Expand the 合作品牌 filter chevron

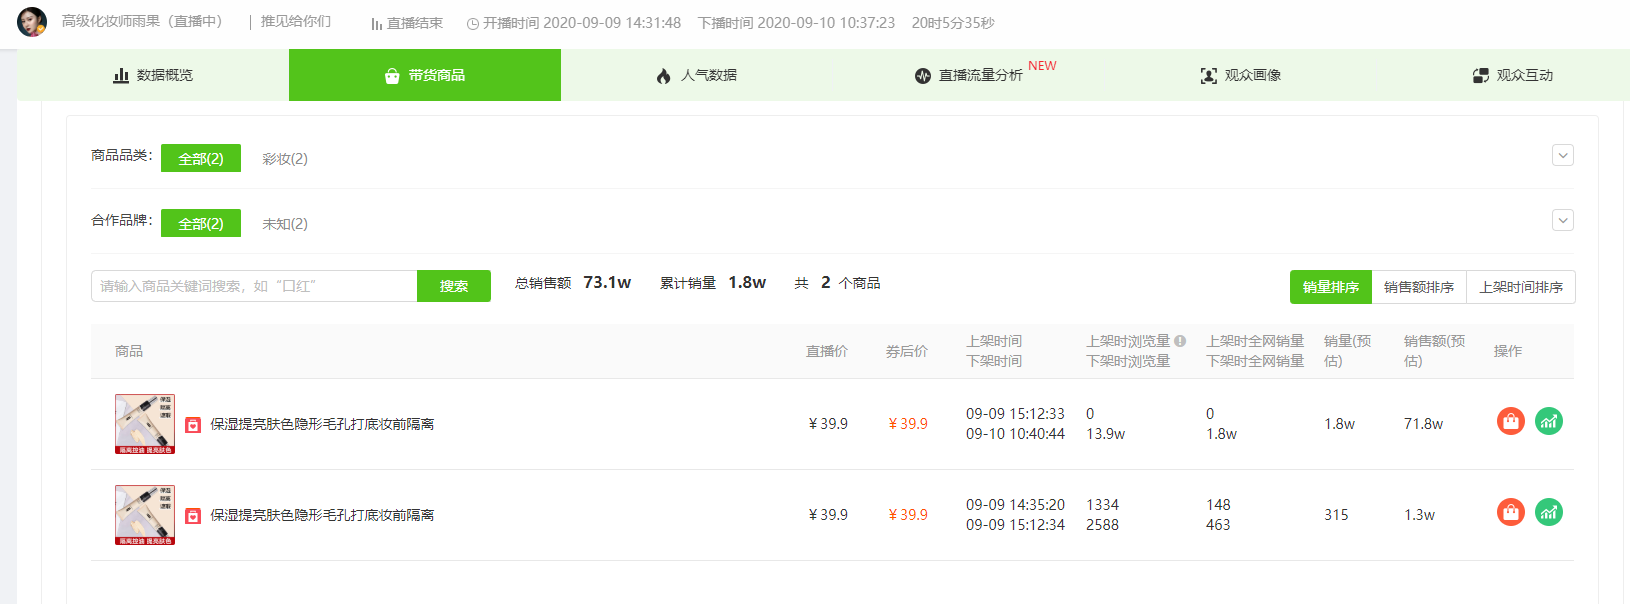pyautogui.click(x=1563, y=220)
